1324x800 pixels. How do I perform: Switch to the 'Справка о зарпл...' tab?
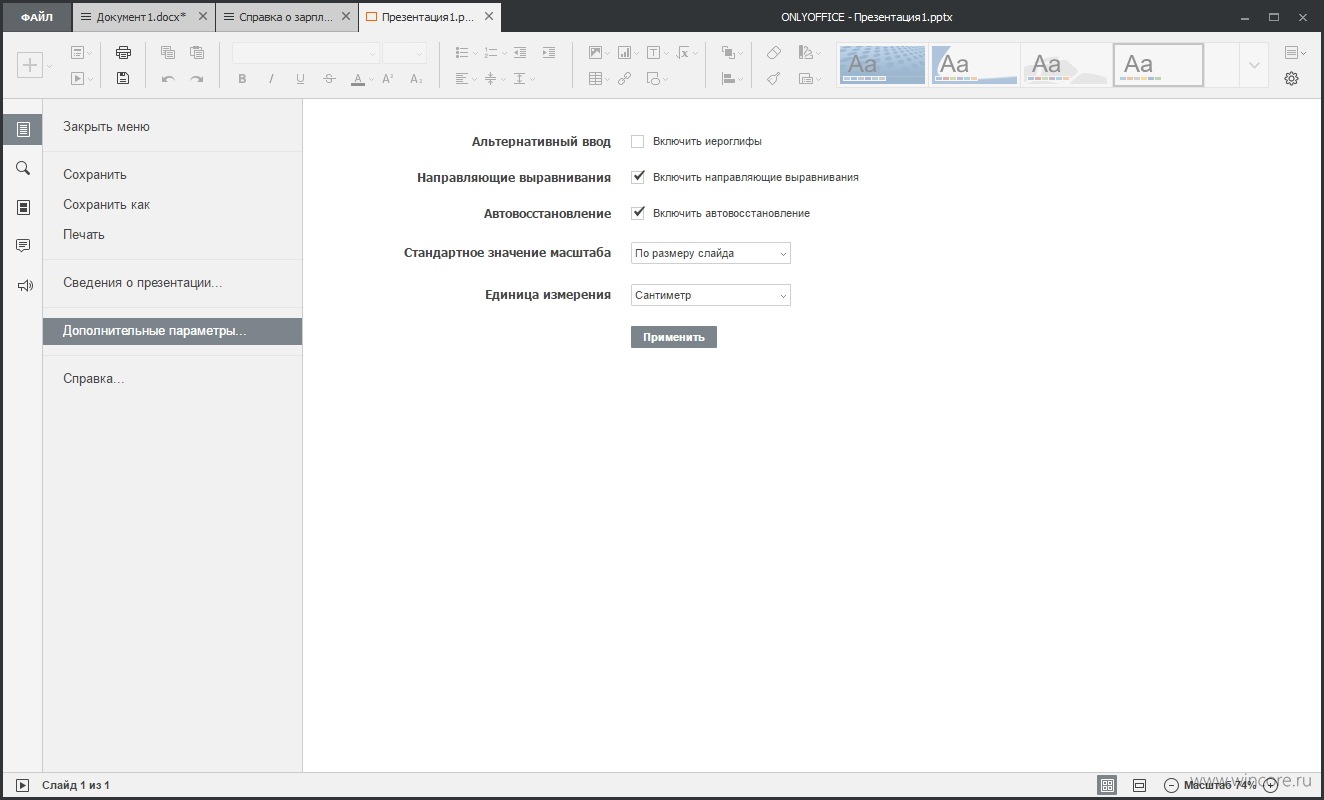point(286,17)
